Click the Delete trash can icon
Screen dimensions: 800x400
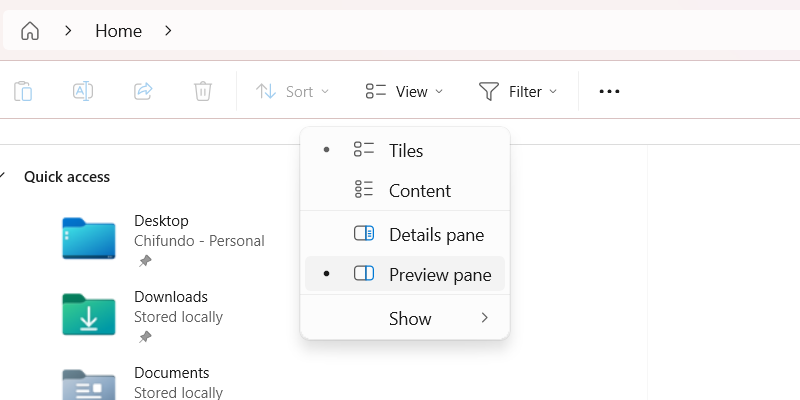[x=203, y=92]
